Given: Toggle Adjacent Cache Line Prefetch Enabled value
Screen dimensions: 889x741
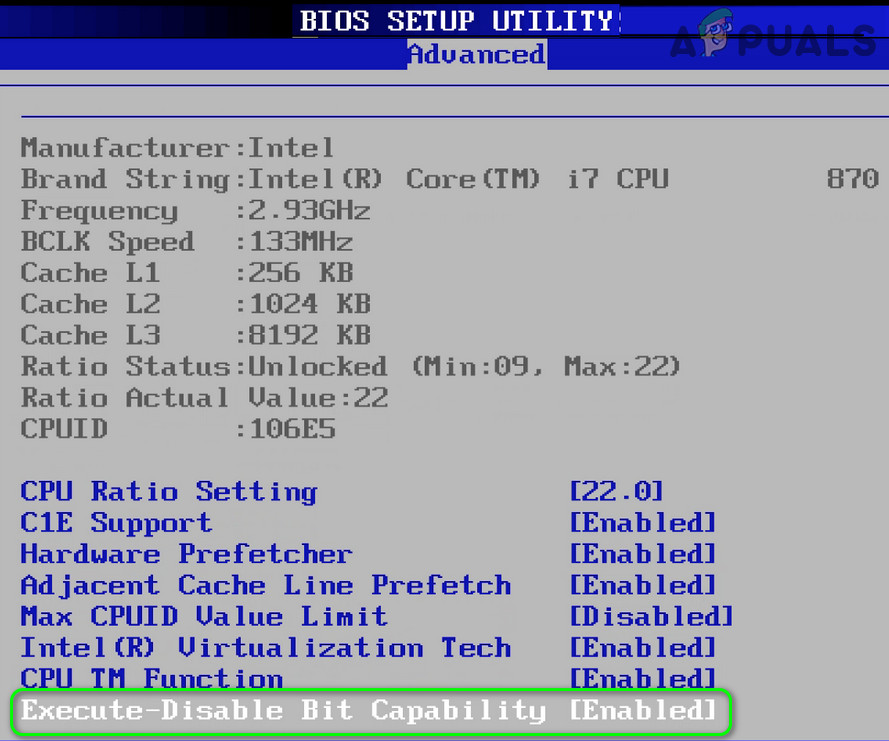Looking at the screenshot, I should tap(642, 585).
